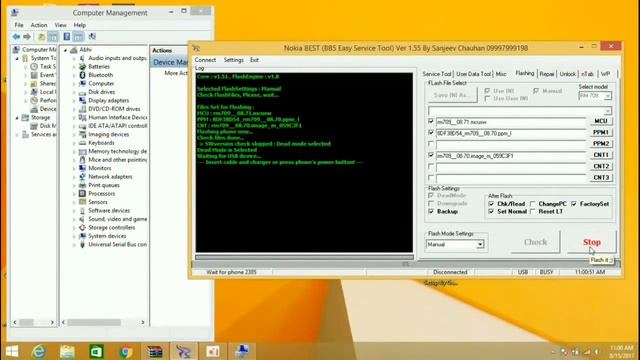Screen dimensions: 640x360
Task: Expand the Human Interface Devices node
Action: click(x=74, y=118)
